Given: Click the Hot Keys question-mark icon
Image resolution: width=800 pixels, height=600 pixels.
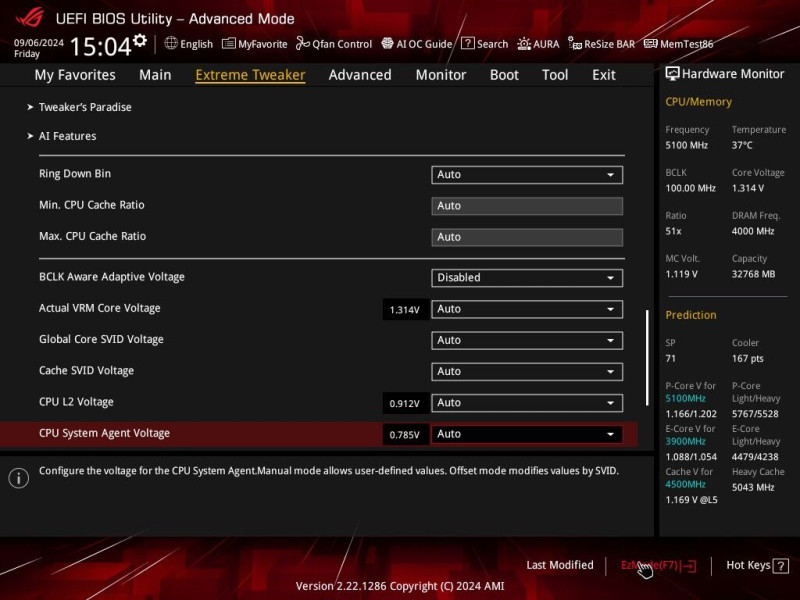Looking at the screenshot, I should [781, 565].
